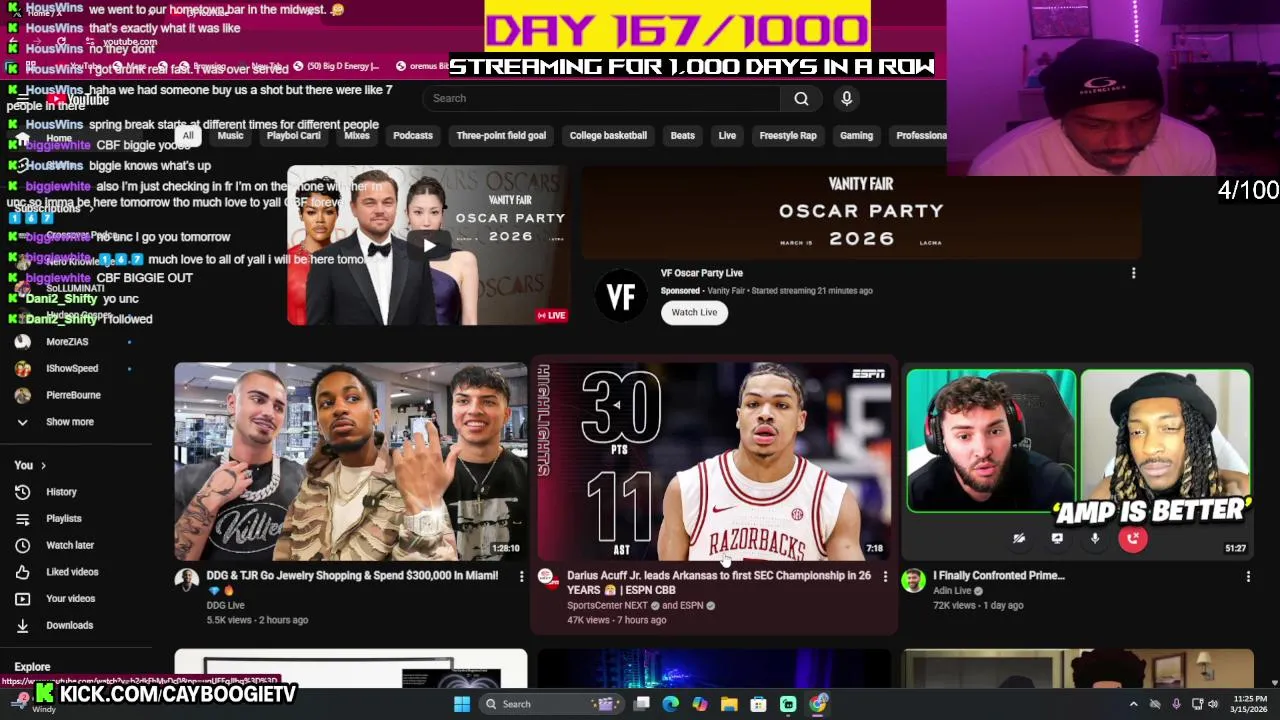Show hidden system tray icons

click(1133, 704)
